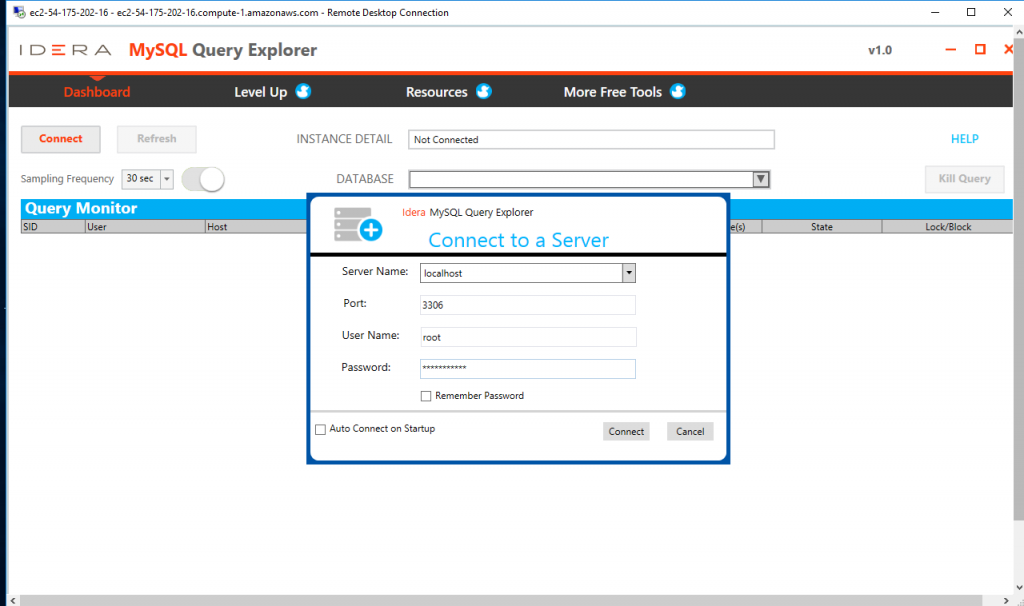Click the IDERA logo
Image resolution: width=1024 pixels, height=606 pixels.
coord(64,49)
